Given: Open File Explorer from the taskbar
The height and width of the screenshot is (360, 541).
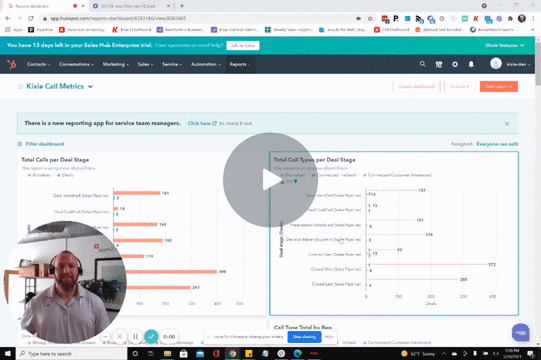Looking at the screenshot, I should pos(167,353).
